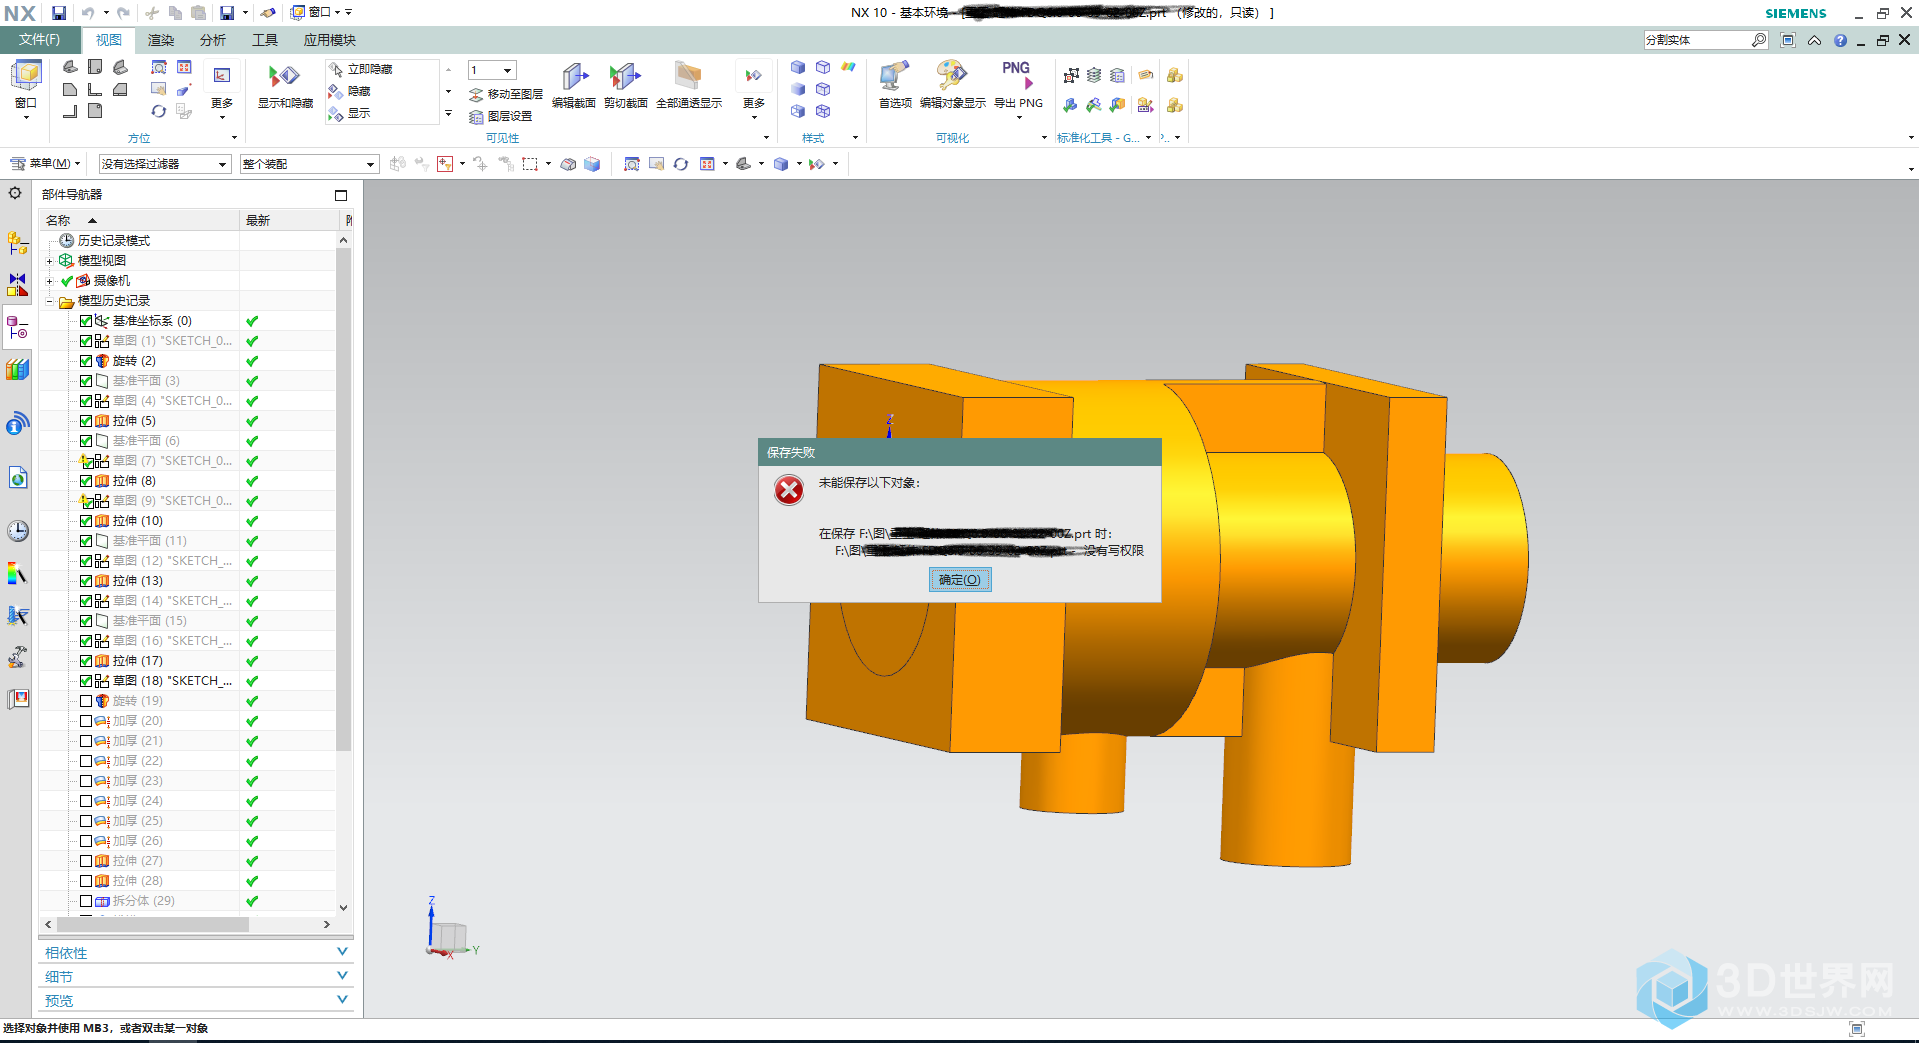Select 立即隐藏 immediate hide tool
This screenshot has height=1043, width=1919.
[x=361, y=69]
